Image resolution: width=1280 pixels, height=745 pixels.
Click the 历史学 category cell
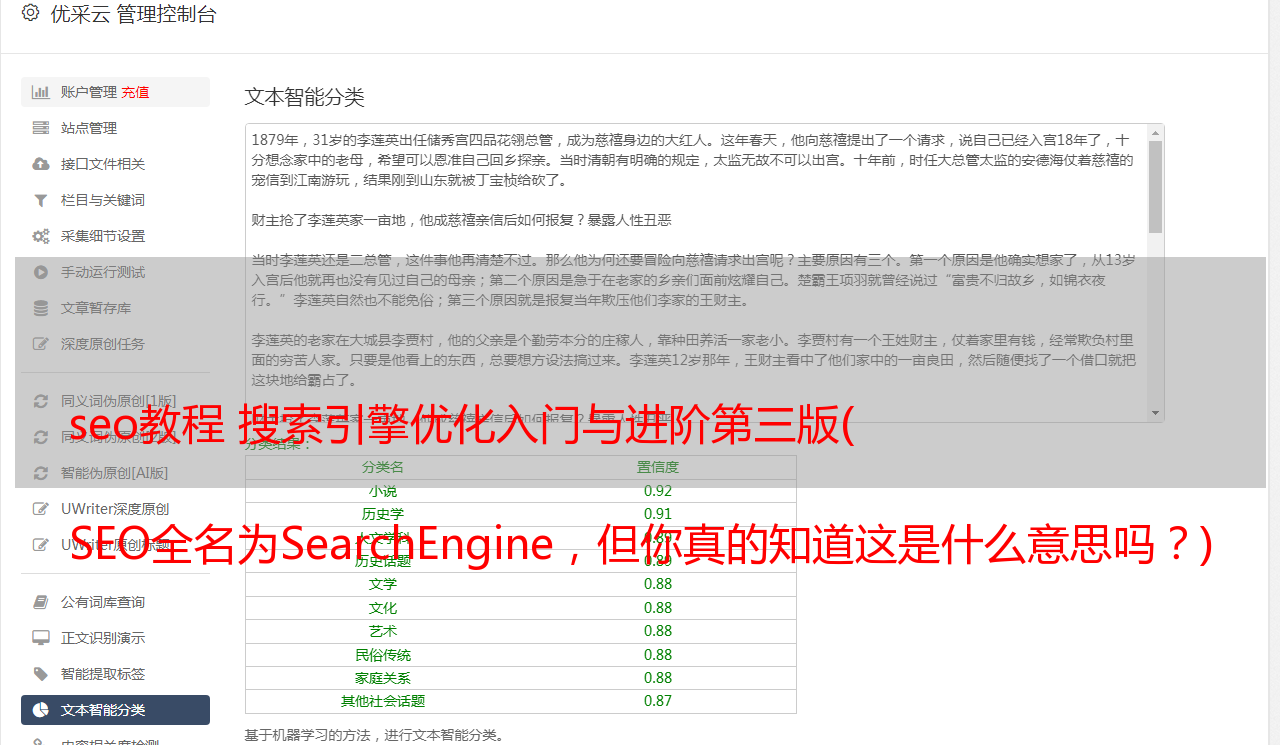coord(383,514)
